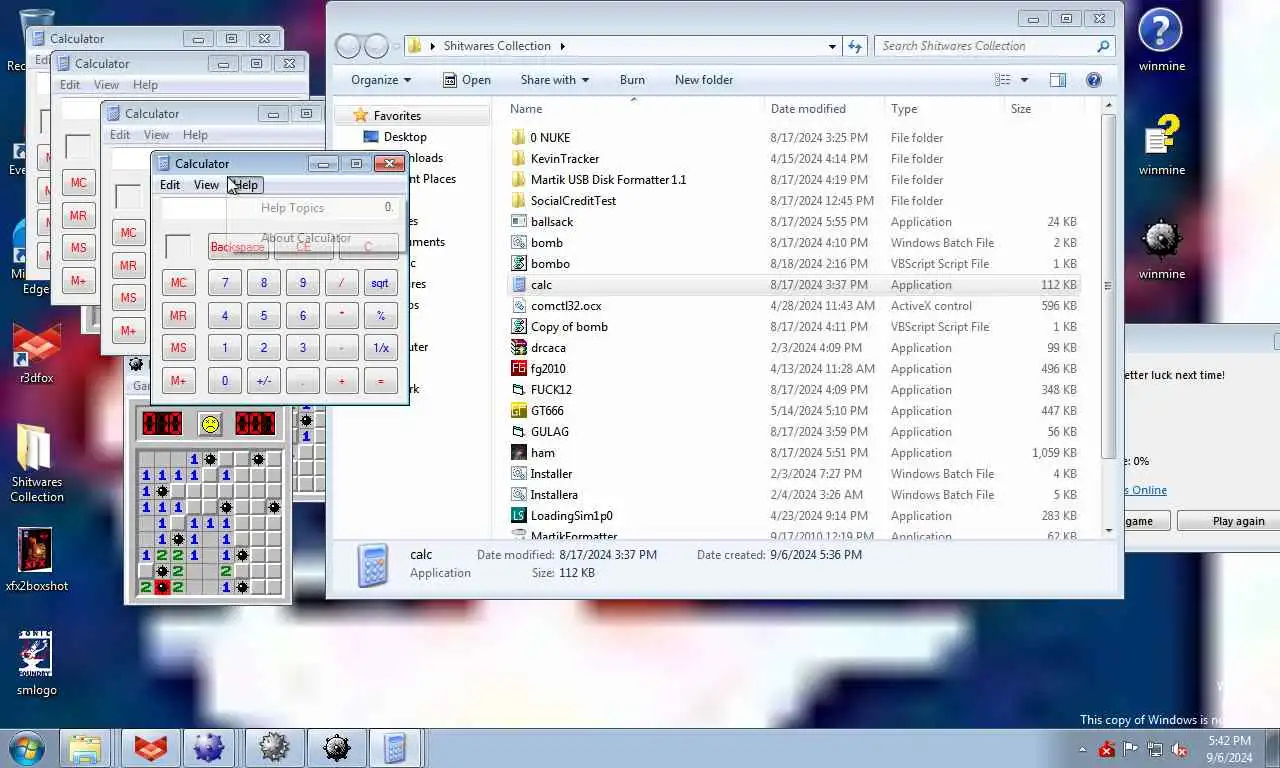Select Favorites in navigation pane
Viewport: 1280px width, 768px height.
click(397, 116)
